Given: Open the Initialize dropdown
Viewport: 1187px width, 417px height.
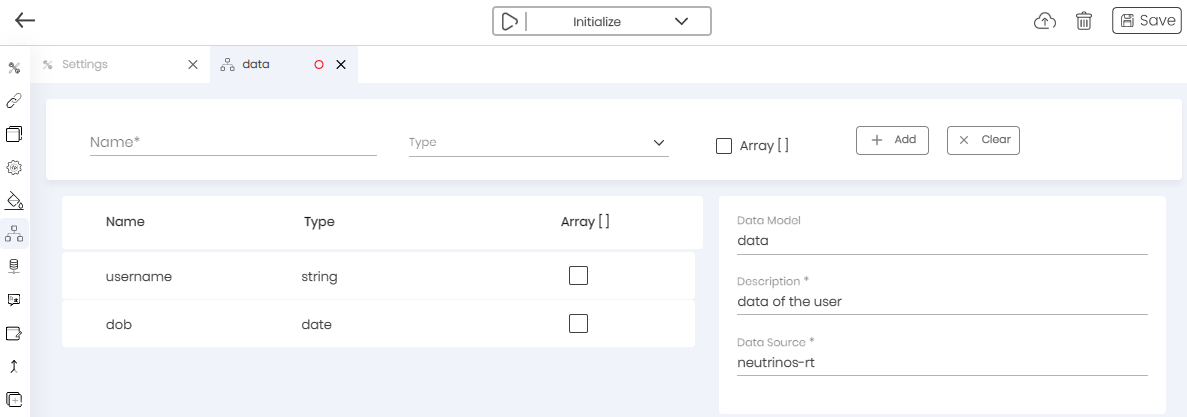Looking at the screenshot, I should tap(681, 21).
